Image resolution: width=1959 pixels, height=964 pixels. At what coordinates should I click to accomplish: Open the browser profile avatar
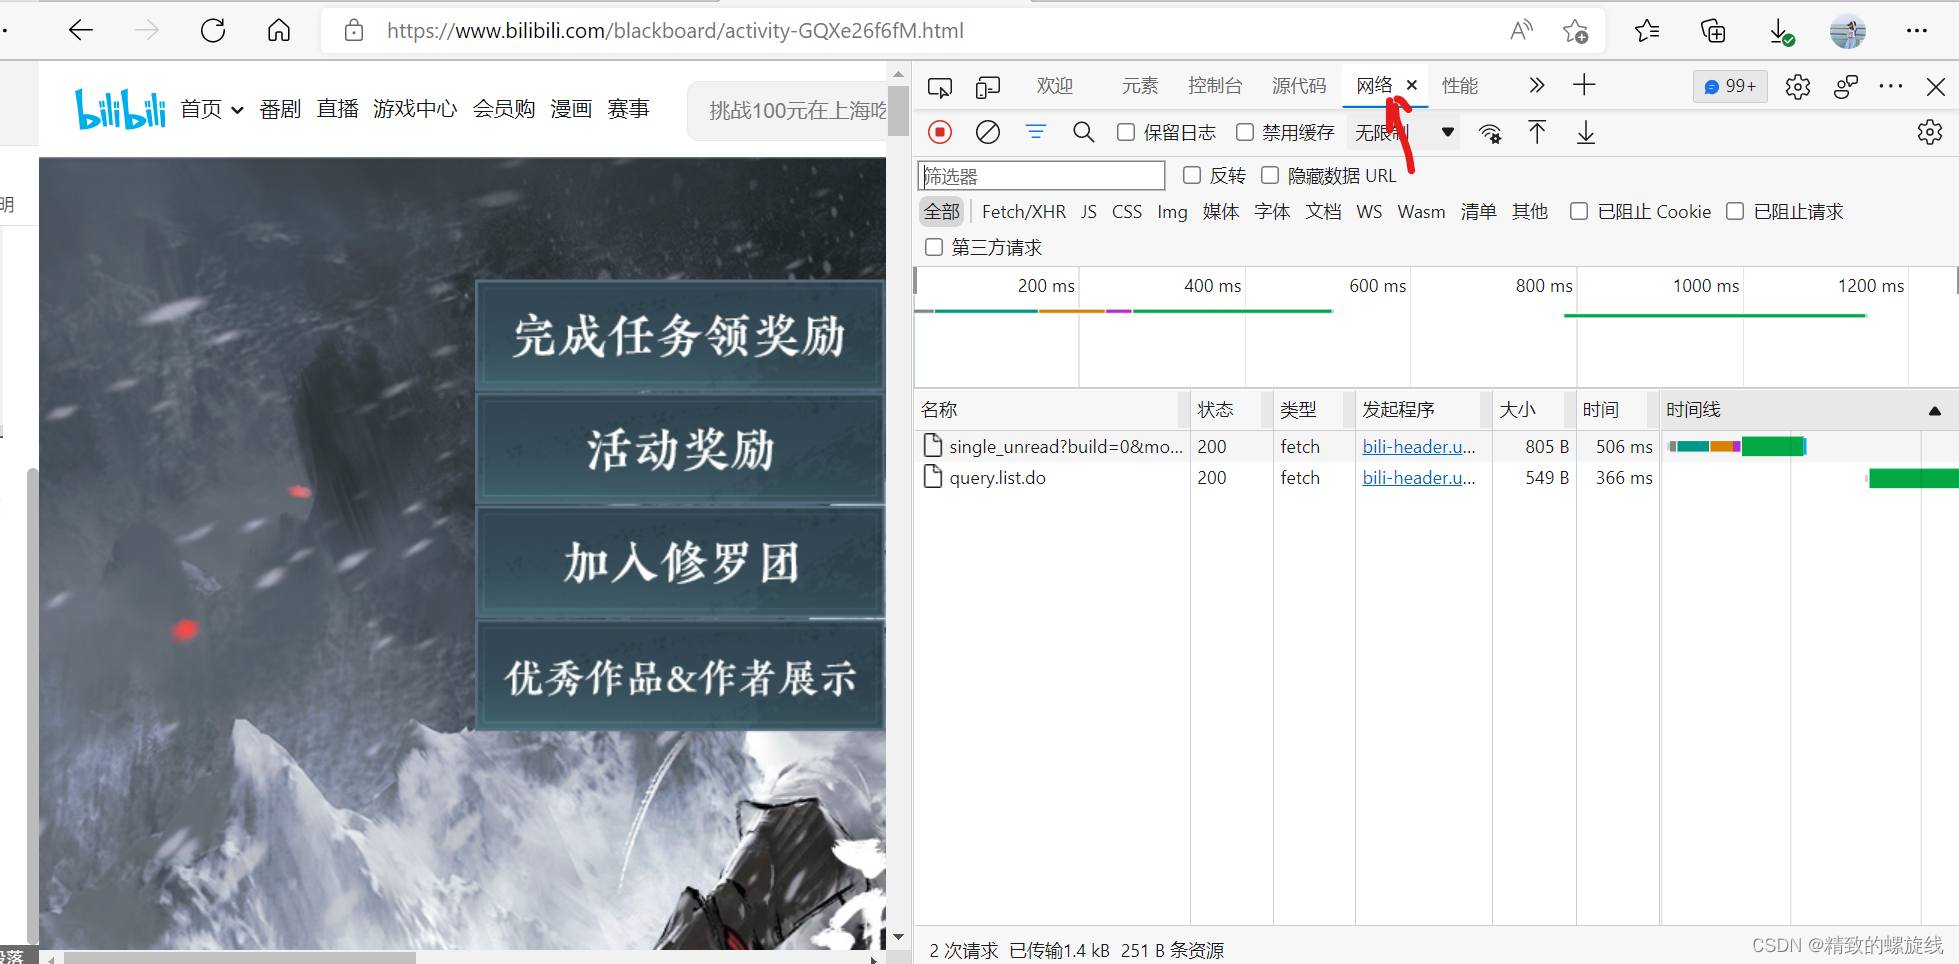tap(1848, 31)
